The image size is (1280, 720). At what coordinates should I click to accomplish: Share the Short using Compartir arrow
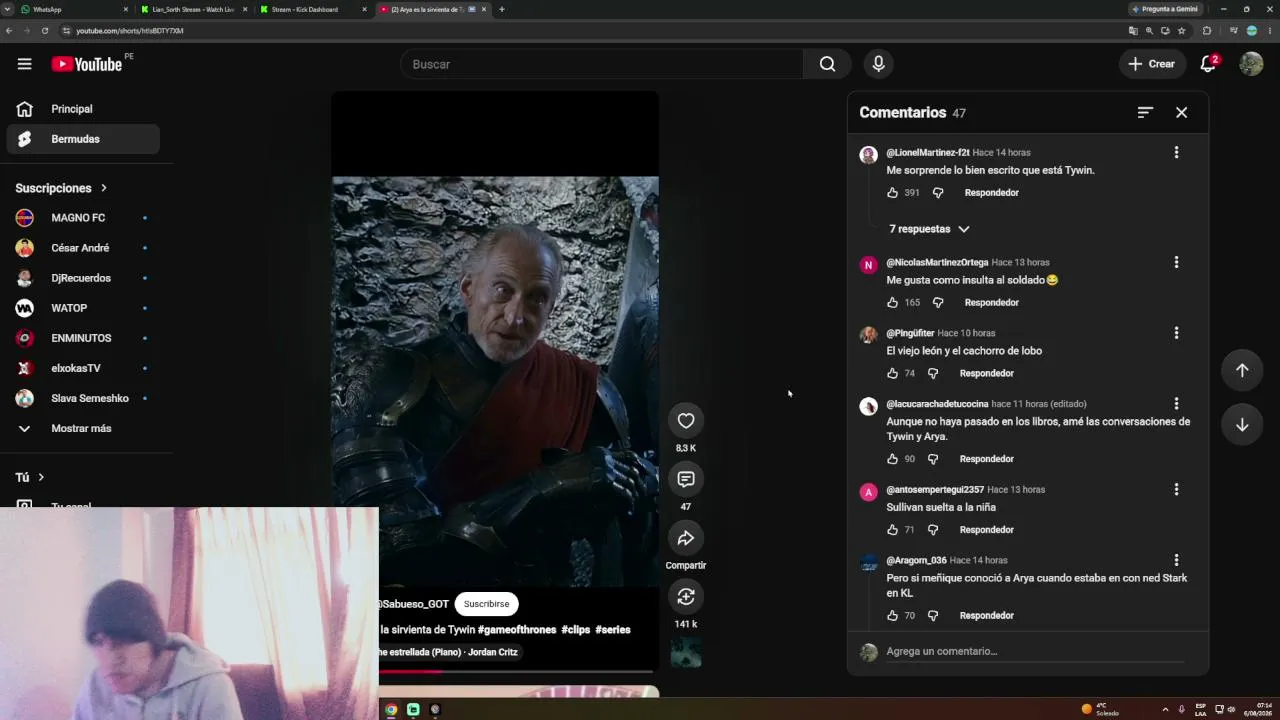(686, 538)
